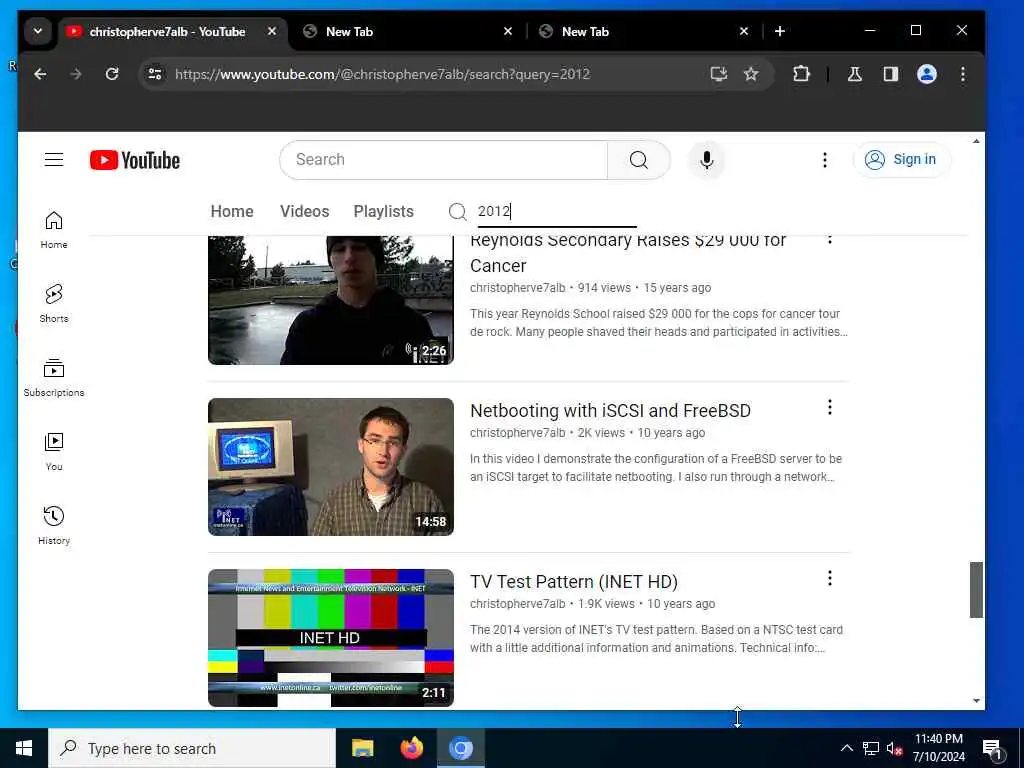This screenshot has height=768, width=1024.
Task: Switch to the second New Tab
Action: click(x=641, y=31)
